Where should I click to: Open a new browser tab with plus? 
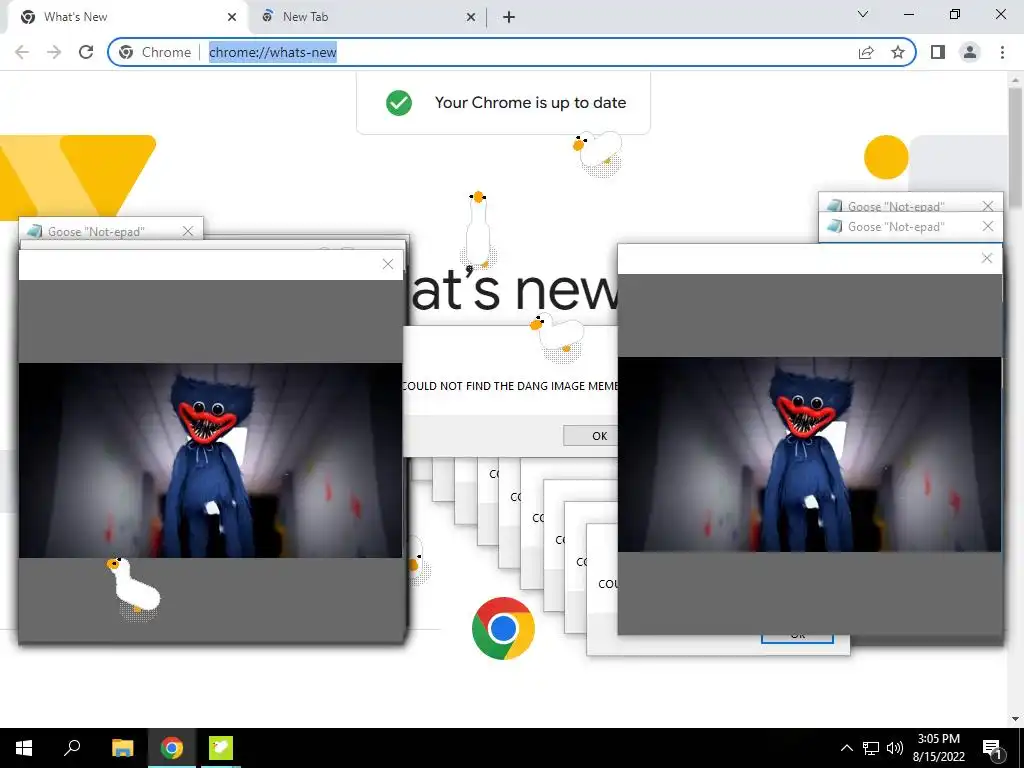point(509,17)
